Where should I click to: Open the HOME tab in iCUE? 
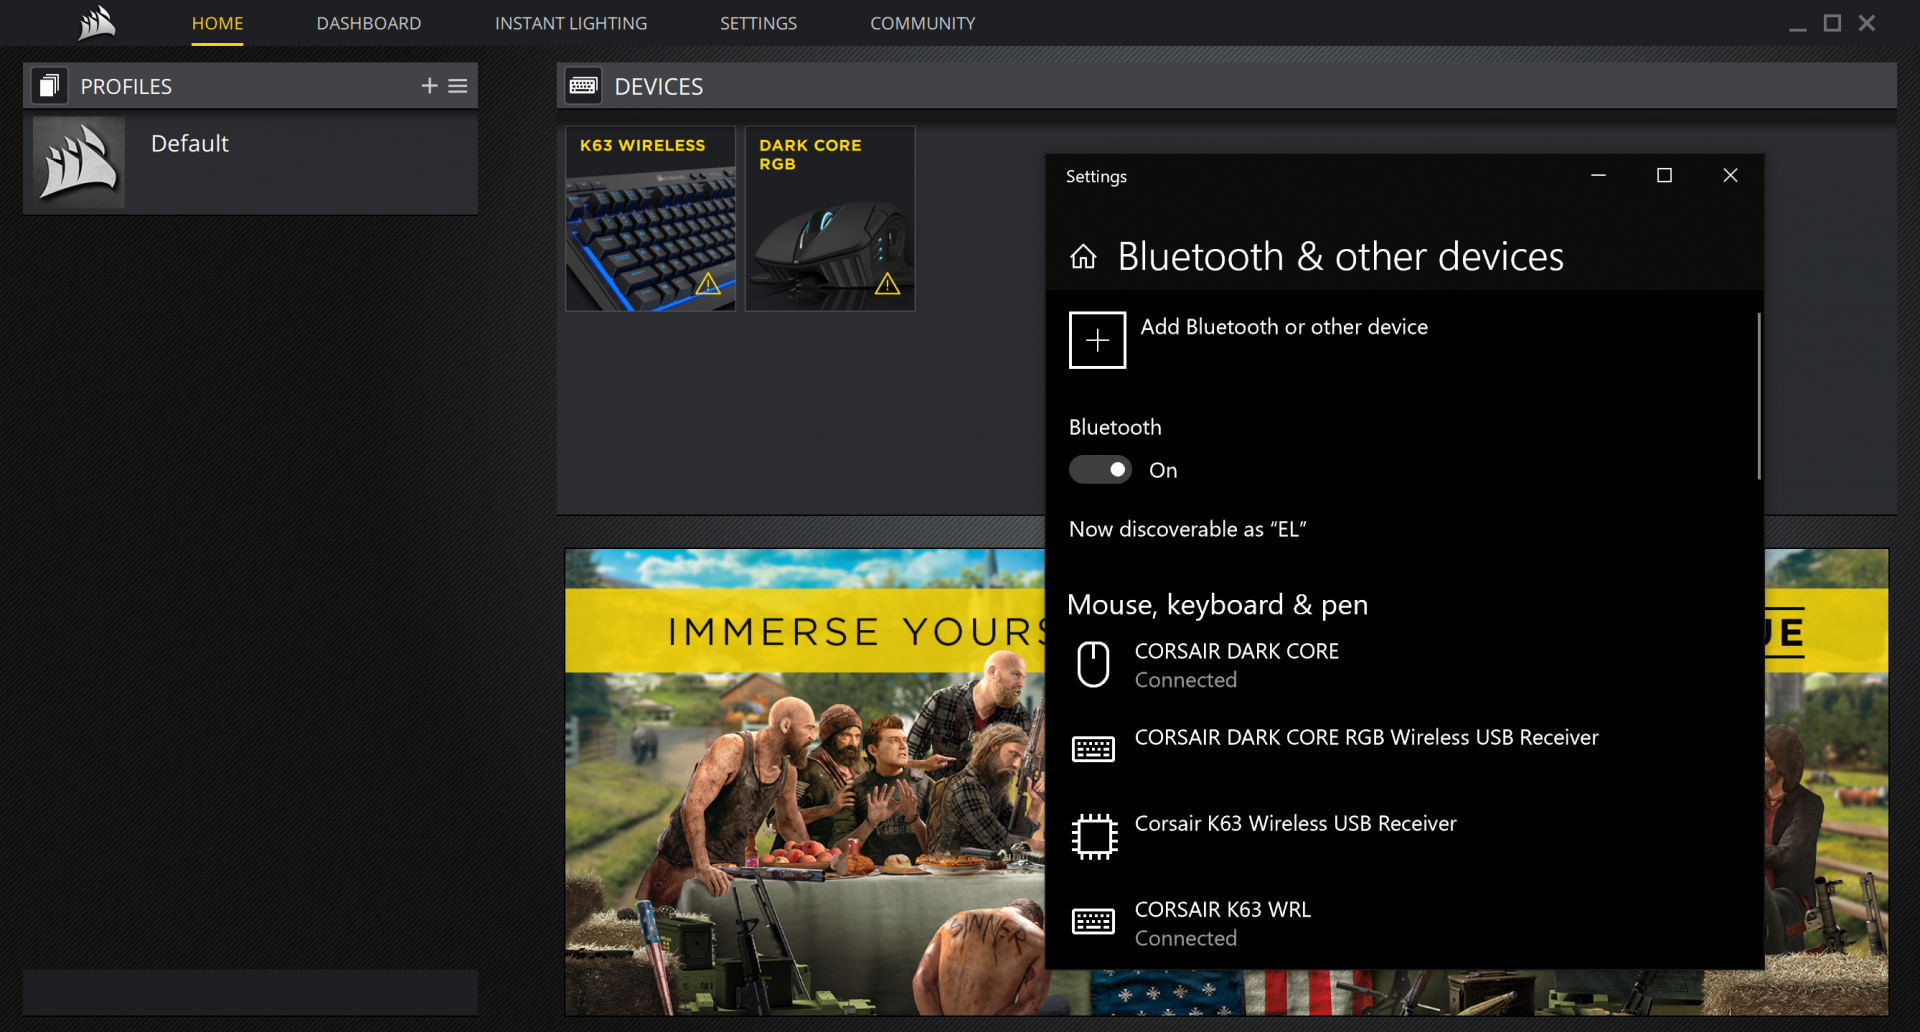coord(217,23)
